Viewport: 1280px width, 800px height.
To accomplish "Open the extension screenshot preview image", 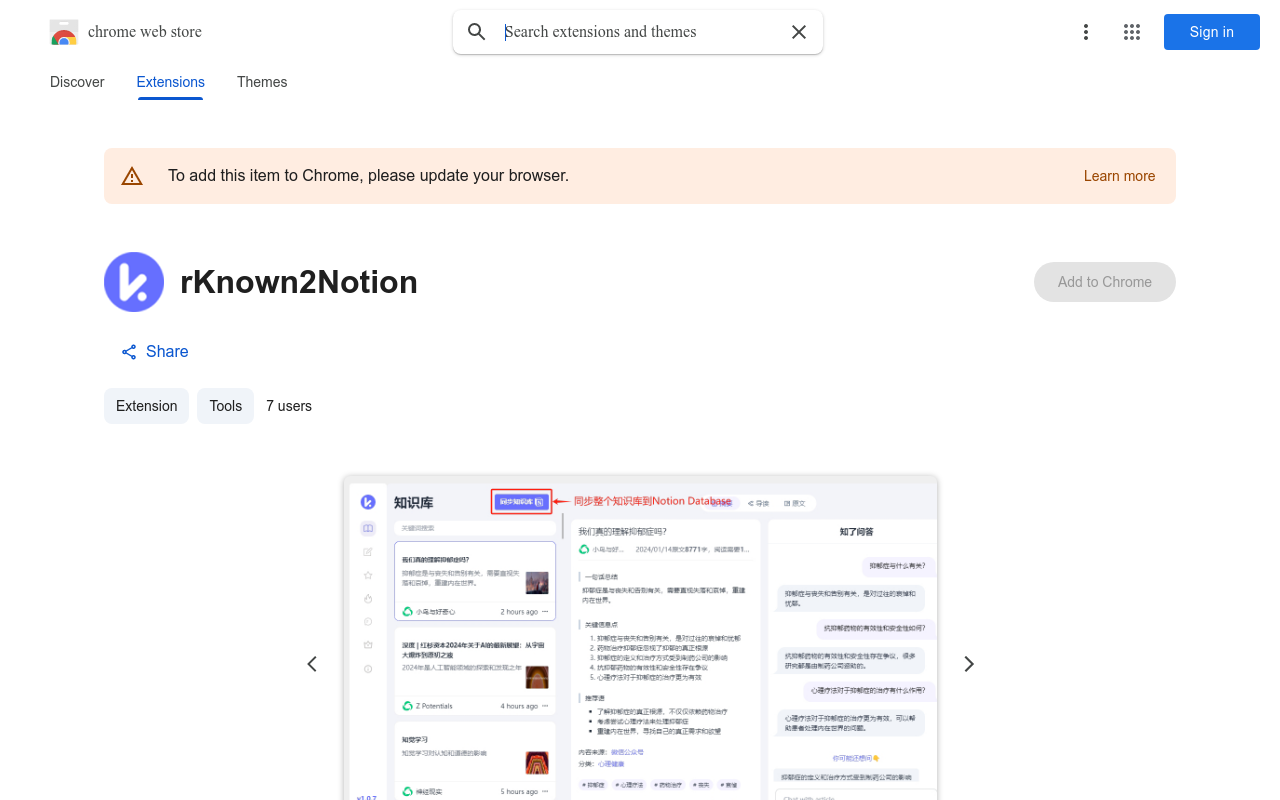I will tap(640, 638).
